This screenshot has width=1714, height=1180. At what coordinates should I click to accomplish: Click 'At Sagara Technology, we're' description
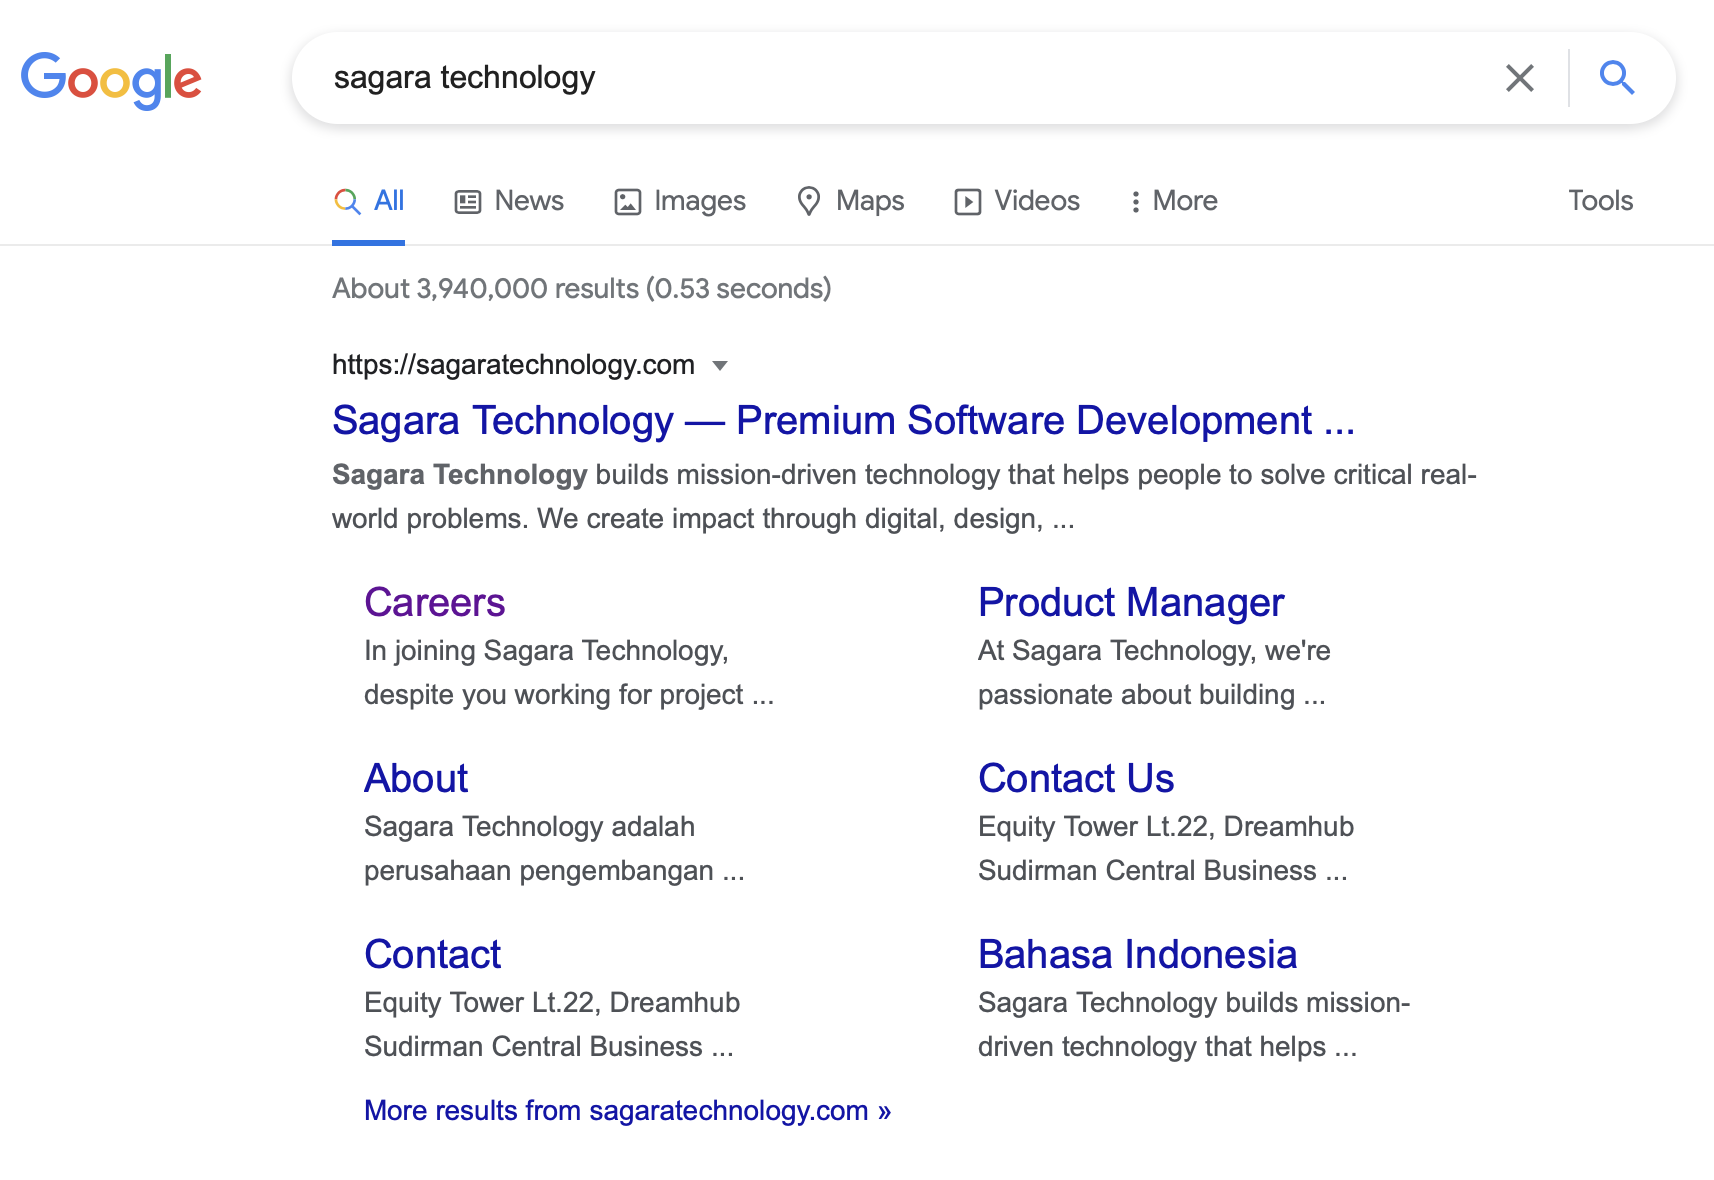click(1154, 672)
